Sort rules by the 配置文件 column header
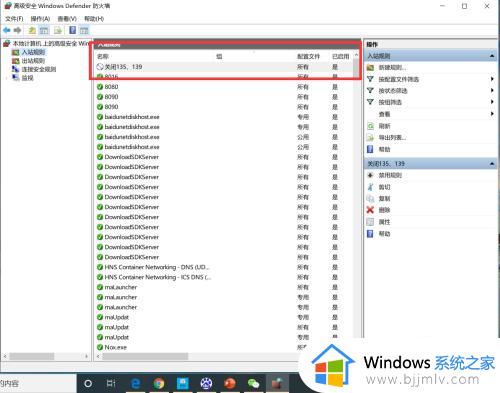 308,56
